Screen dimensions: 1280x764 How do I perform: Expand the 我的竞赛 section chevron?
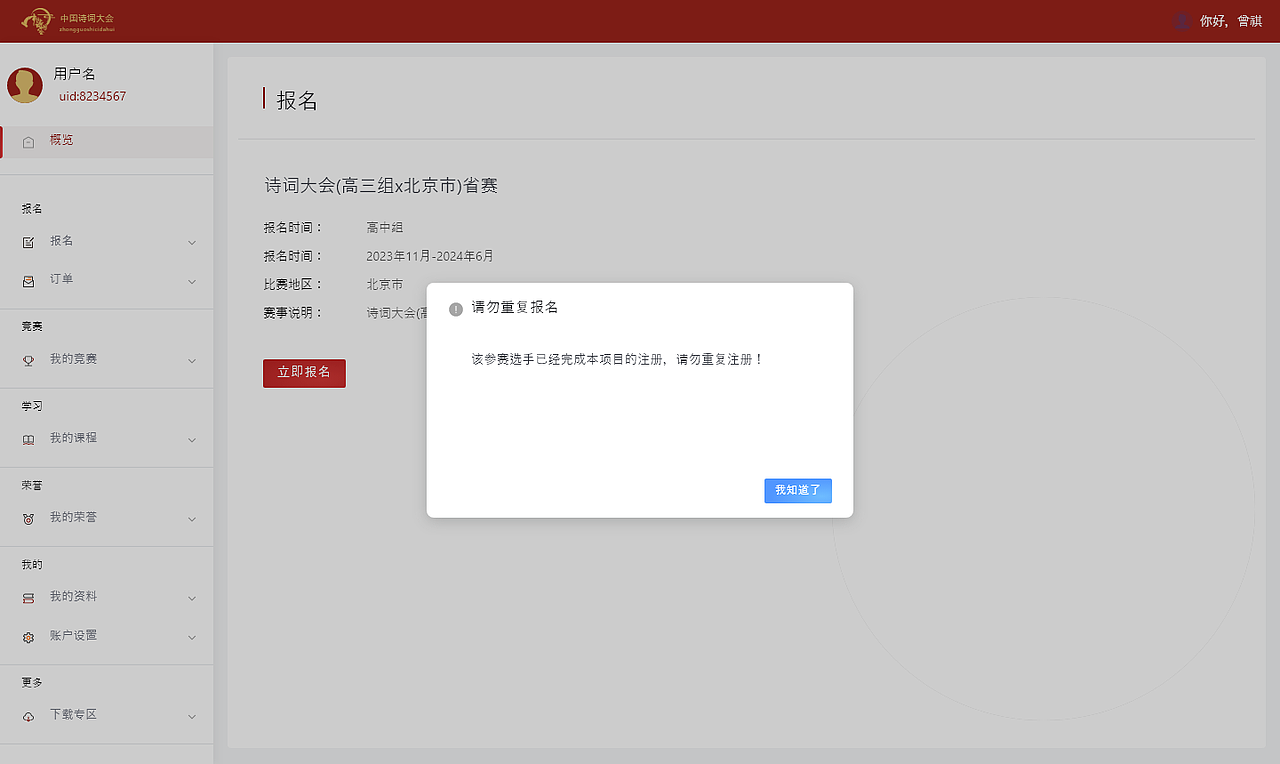(x=191, y=359)
